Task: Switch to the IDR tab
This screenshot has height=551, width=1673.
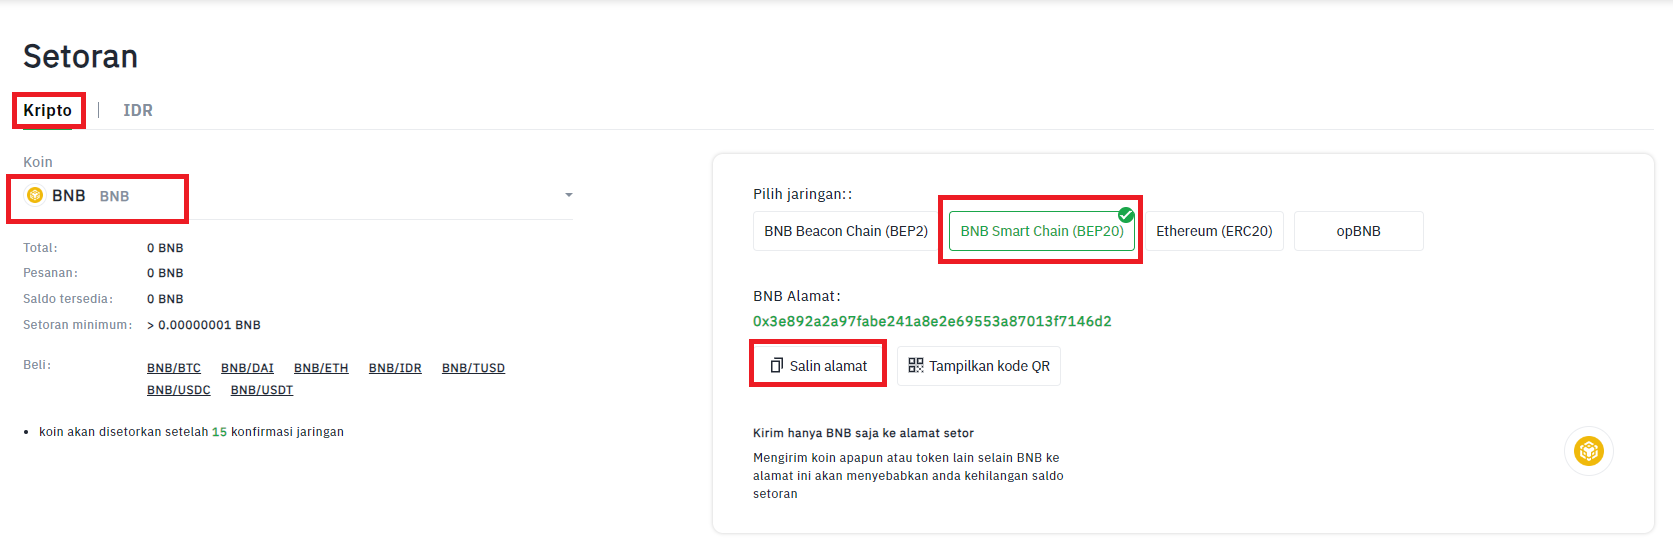Action: pos(138,110)
